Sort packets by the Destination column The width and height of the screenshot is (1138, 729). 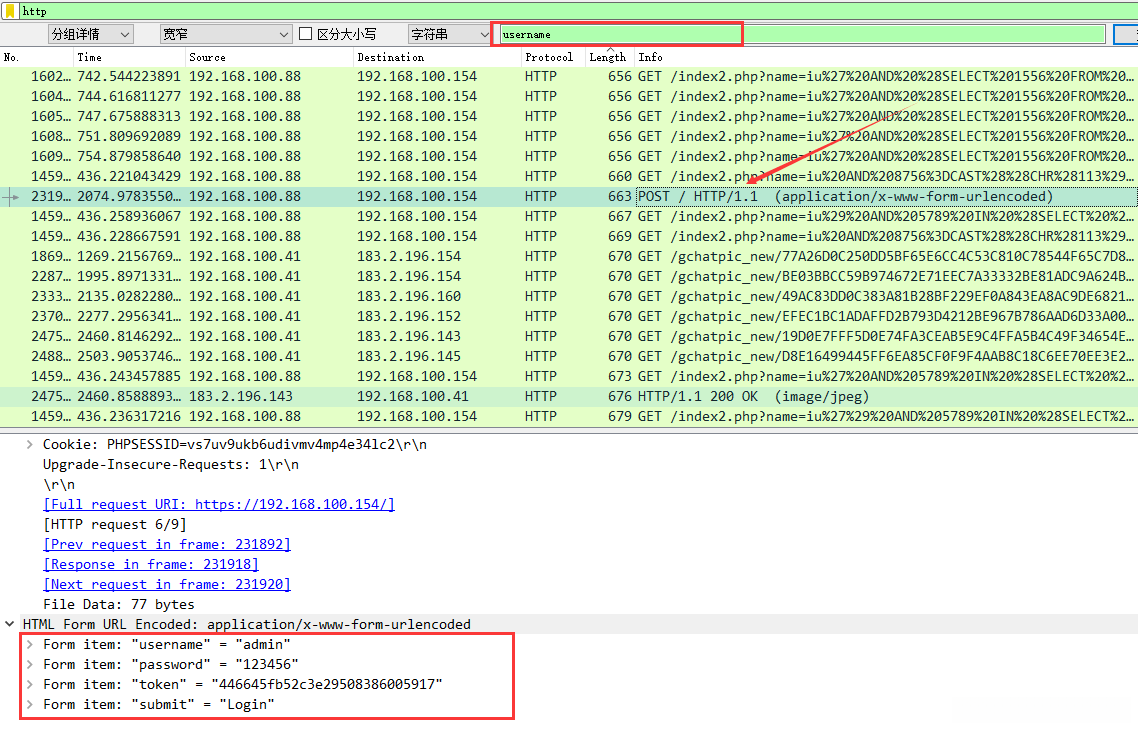tap(437, 57)
